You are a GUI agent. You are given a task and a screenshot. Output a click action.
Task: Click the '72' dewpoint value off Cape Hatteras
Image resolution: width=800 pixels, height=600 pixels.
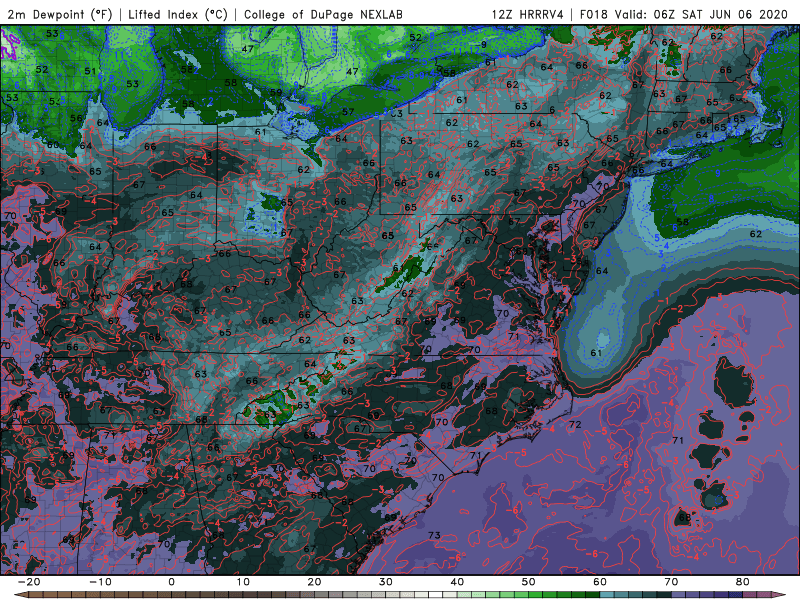click(x=575, y=424)
